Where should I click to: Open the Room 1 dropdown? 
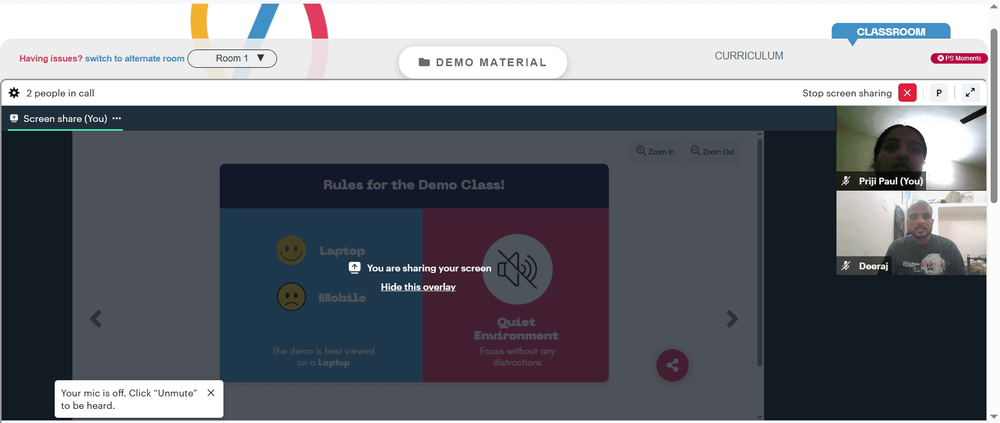[x=232, y=59]
